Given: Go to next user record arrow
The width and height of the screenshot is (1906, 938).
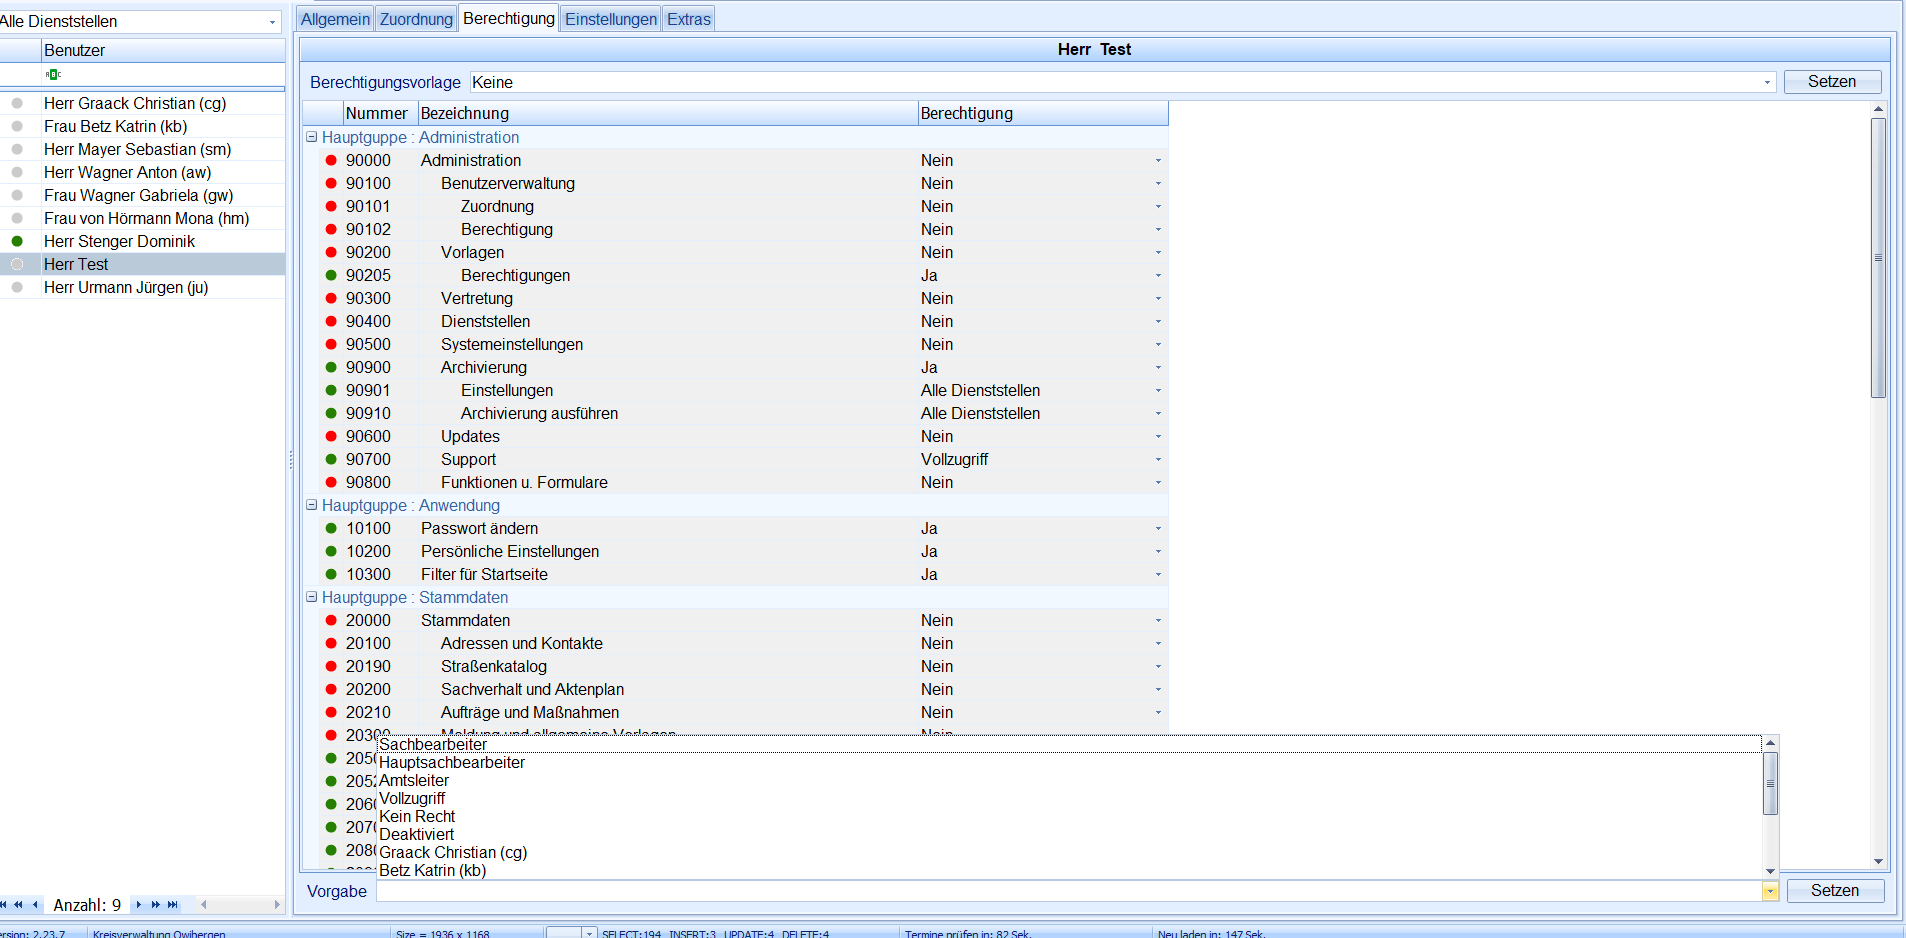Looking at the screenshot, I should [x=139, y=905].
